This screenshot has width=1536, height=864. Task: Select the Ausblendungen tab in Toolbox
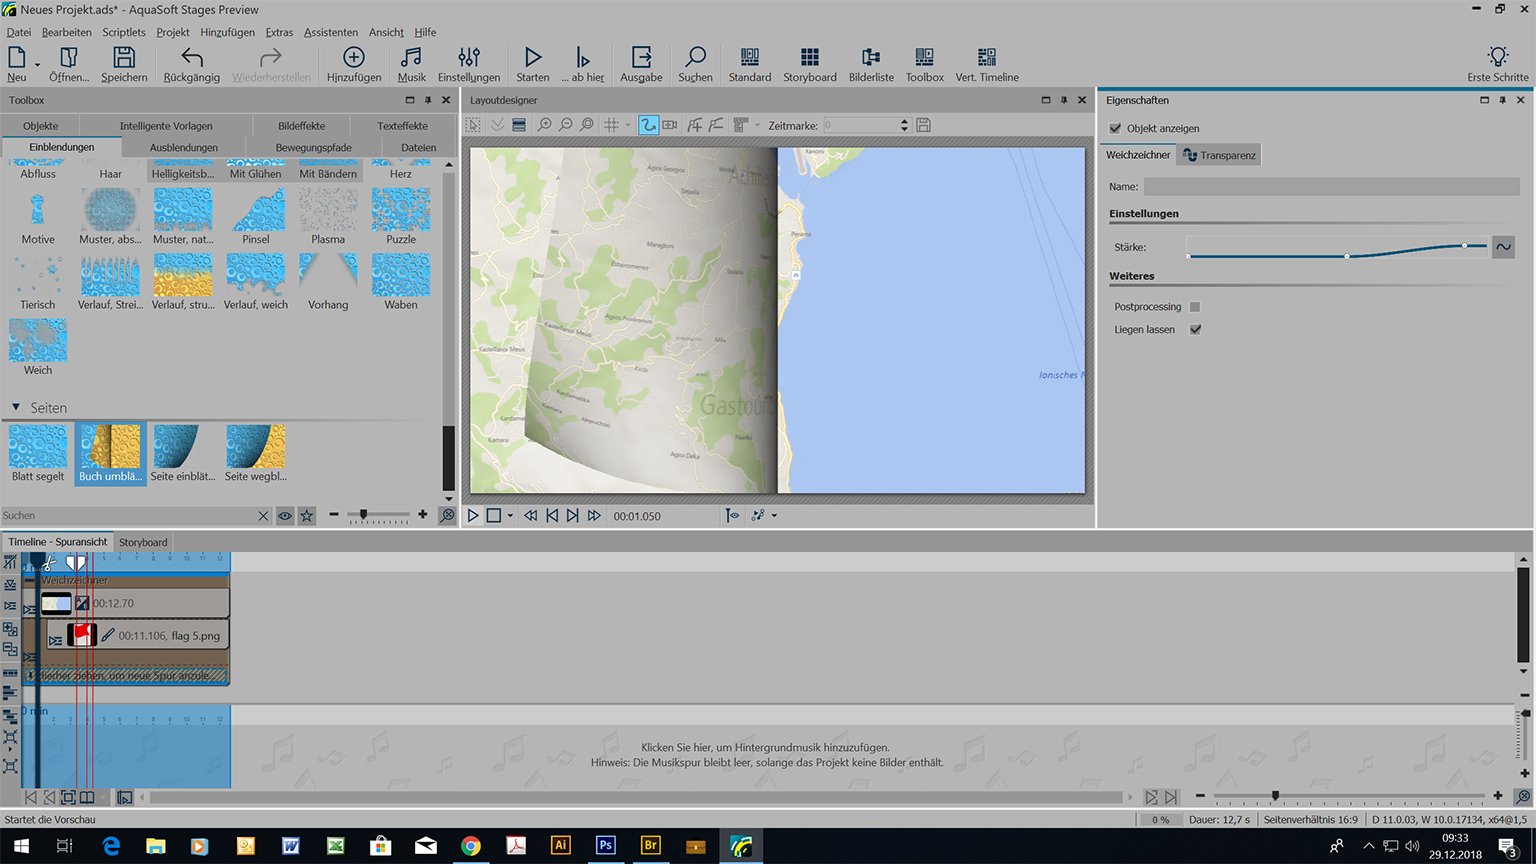click(184, 147)
